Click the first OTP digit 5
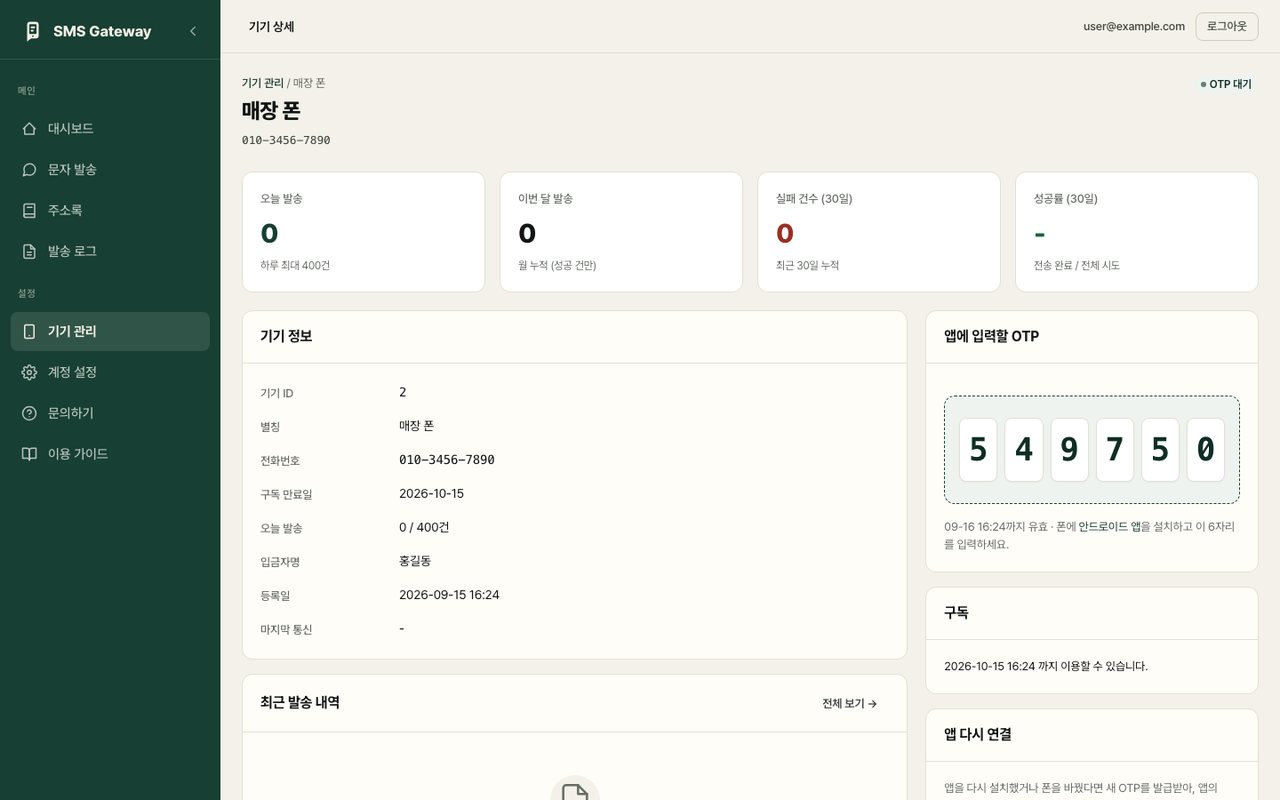Screen dimensions: 1280x800 coord(978,450)
